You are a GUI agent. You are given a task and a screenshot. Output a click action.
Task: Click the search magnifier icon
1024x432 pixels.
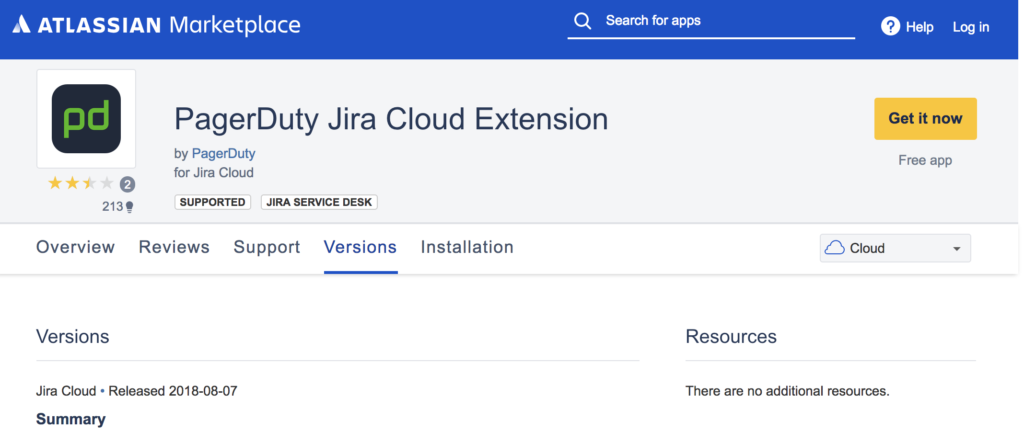(x=583, y=21)
